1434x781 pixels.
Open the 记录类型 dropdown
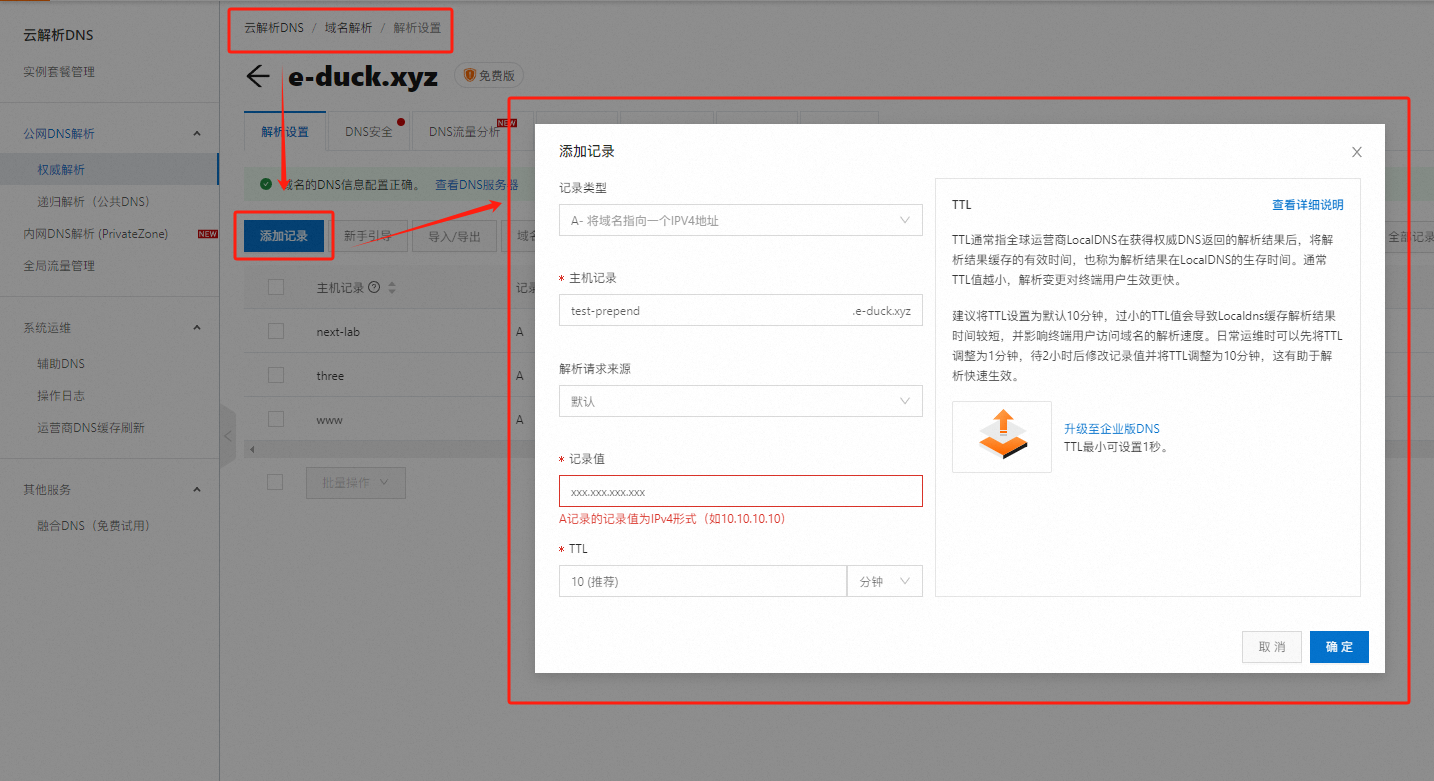[x=740, y=221]
